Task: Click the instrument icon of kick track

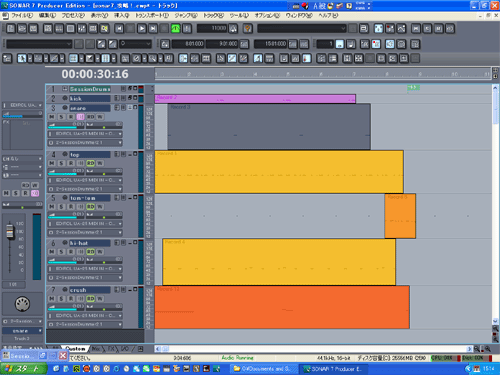Action: click(x=65, y=98)
